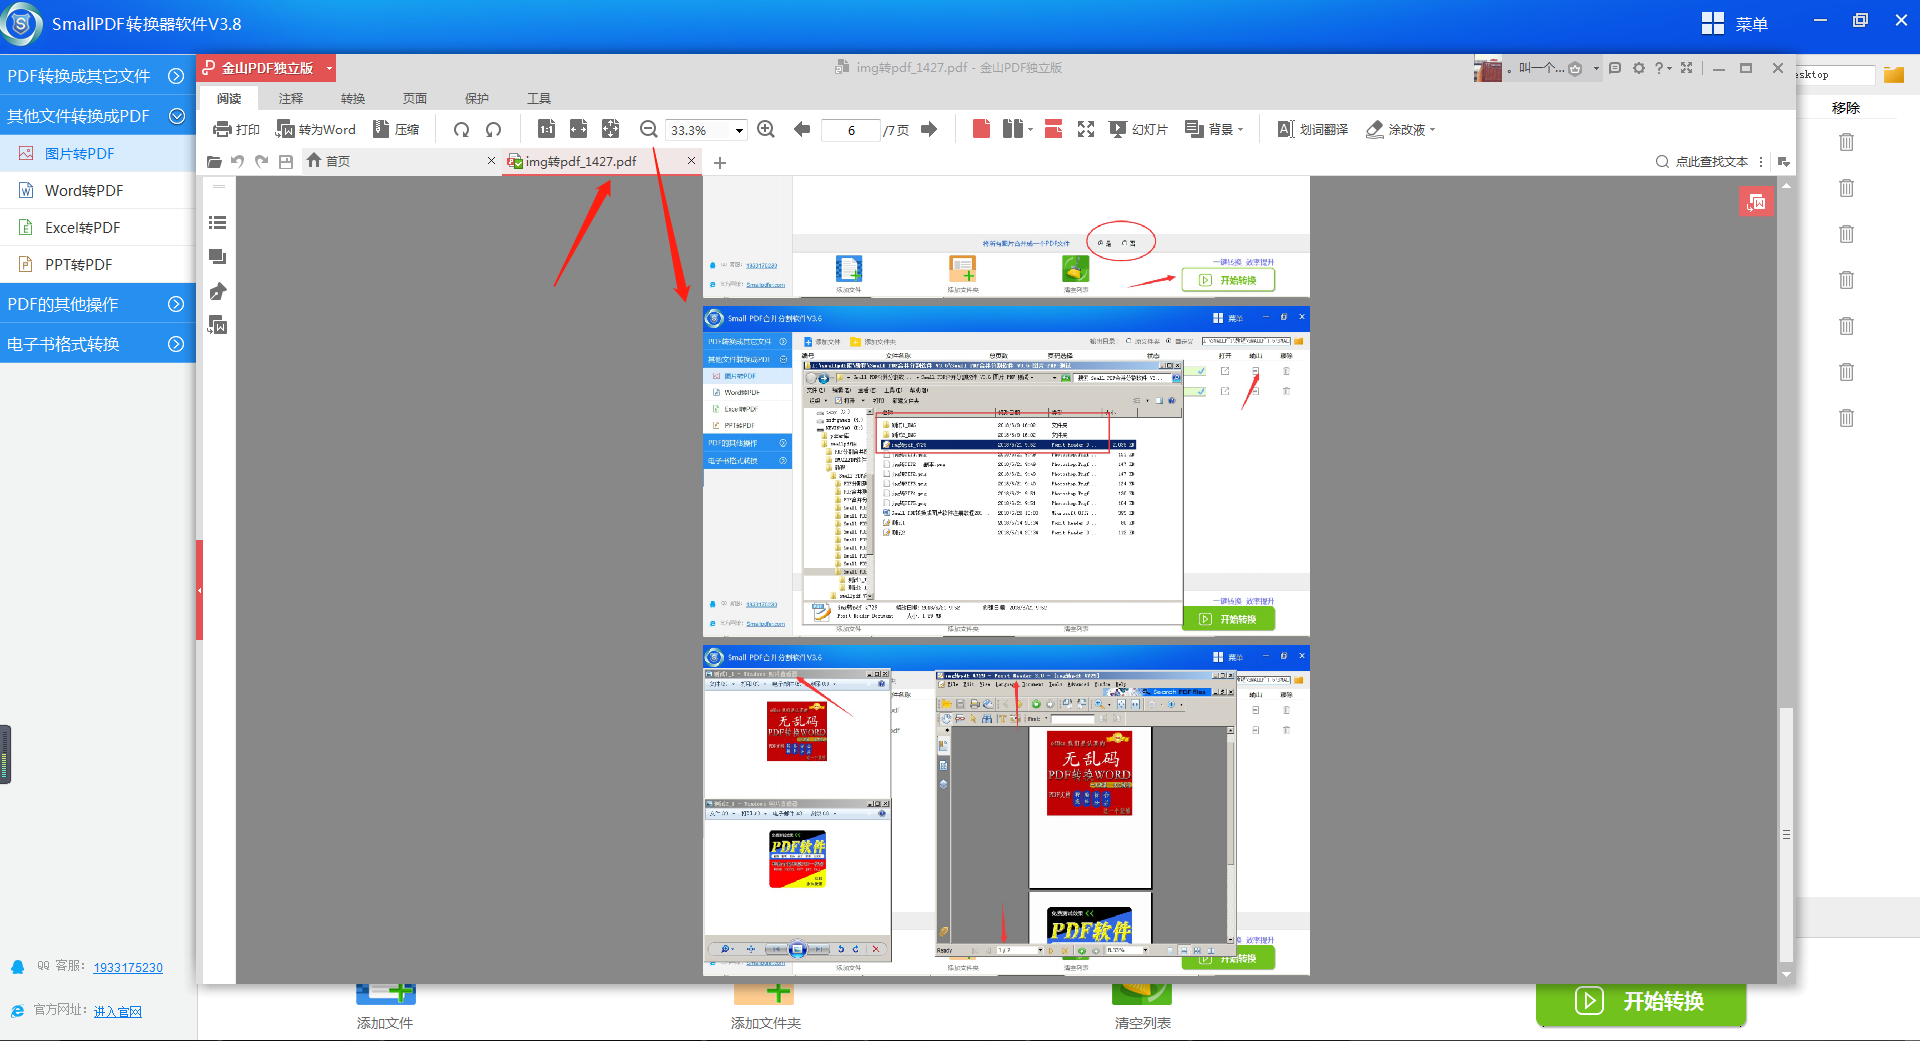Image resolution: width=1920 pixels, height=1041 pixels.
Task: Open the comments panel icon in sidebar
Action: [217, 257]
